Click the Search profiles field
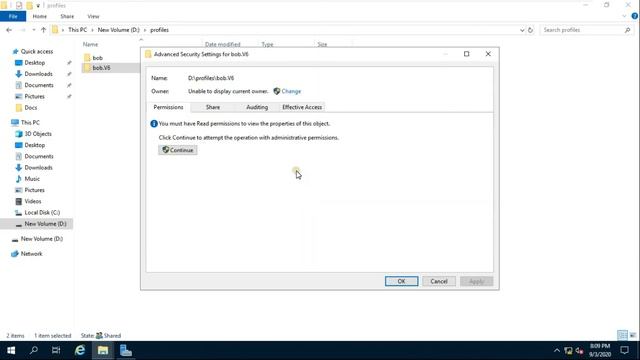 (582, 30)
